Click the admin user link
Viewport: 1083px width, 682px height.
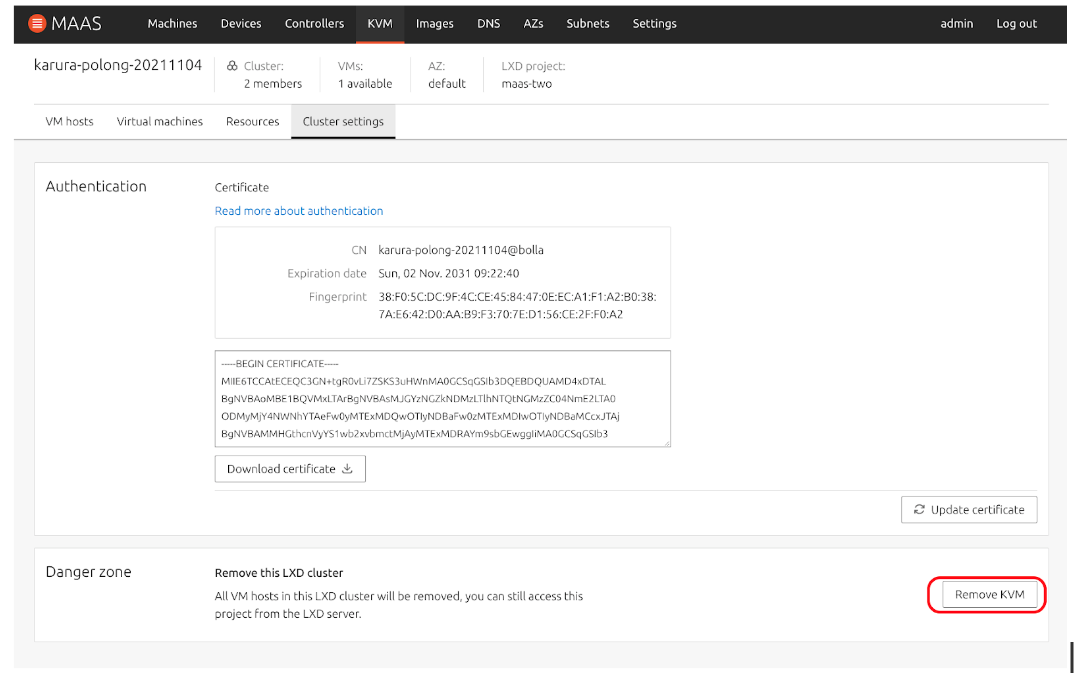956,23
